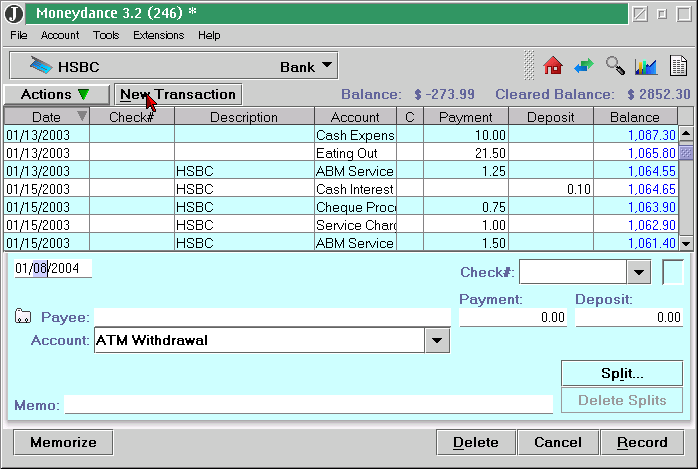Image resolution: width=698 pixels, height=469 pixels.
Task: Click the 1,064.55 balance cell
Action: coord(636,171)
